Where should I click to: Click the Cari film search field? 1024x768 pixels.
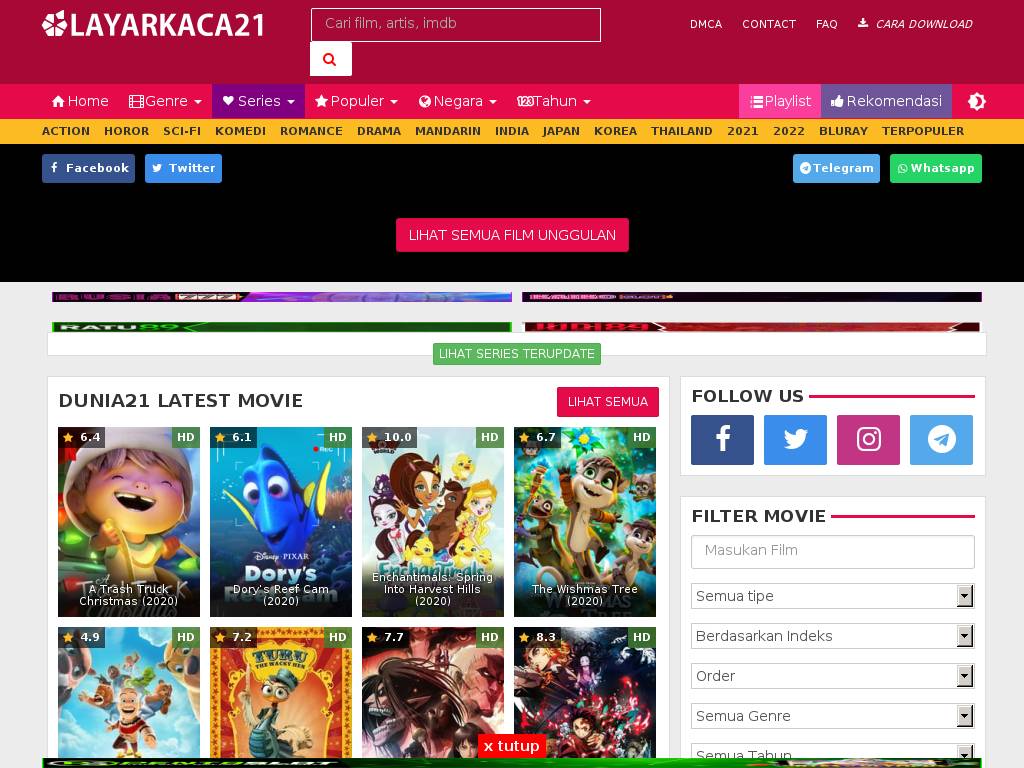coord(455,24)
